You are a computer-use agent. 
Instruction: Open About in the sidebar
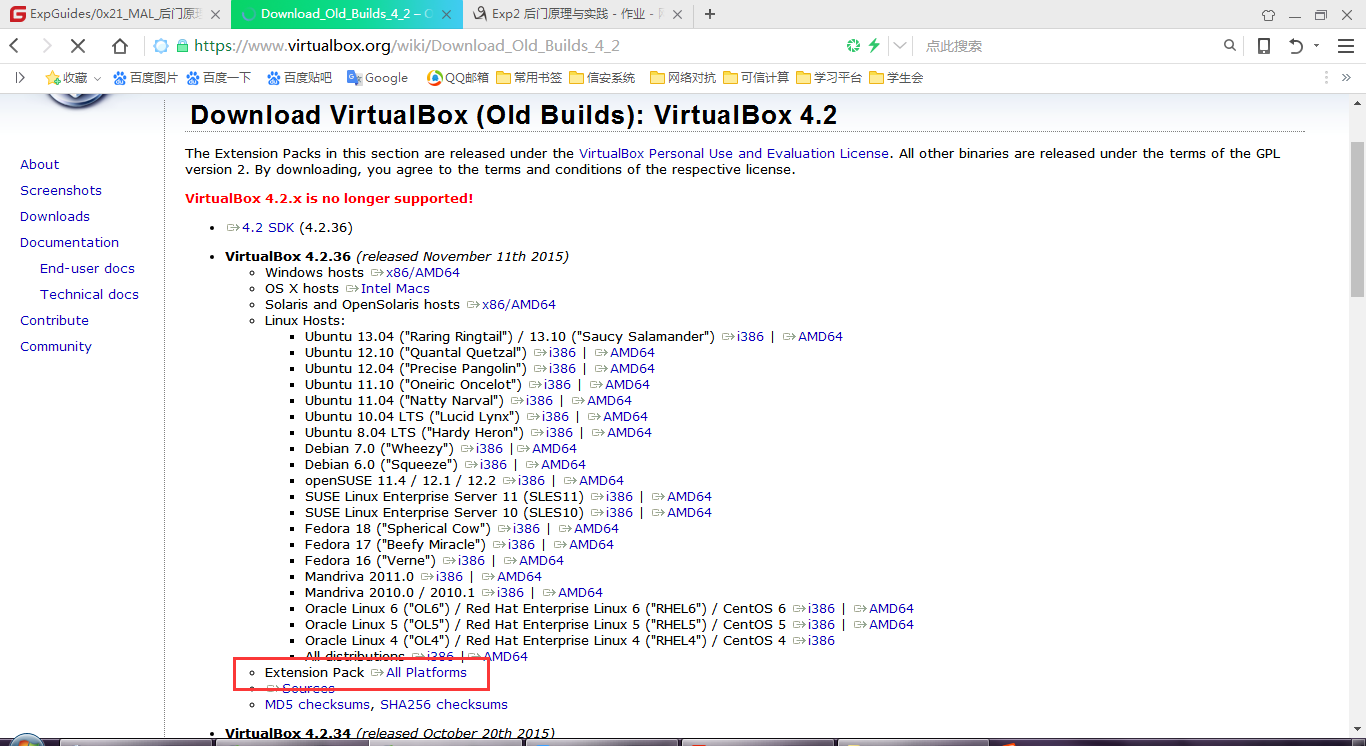point(39,164)
